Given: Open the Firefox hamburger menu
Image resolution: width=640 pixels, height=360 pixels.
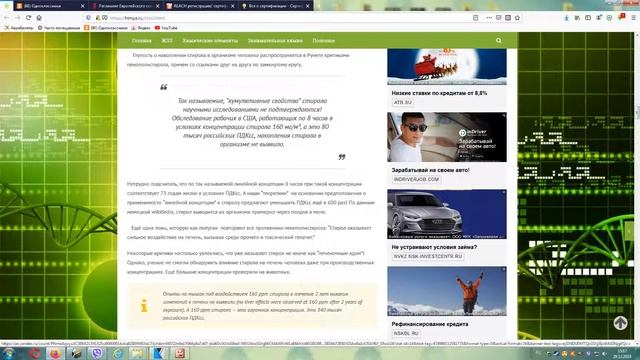Looking at the screenshot, I should click(x=633, y=18).
